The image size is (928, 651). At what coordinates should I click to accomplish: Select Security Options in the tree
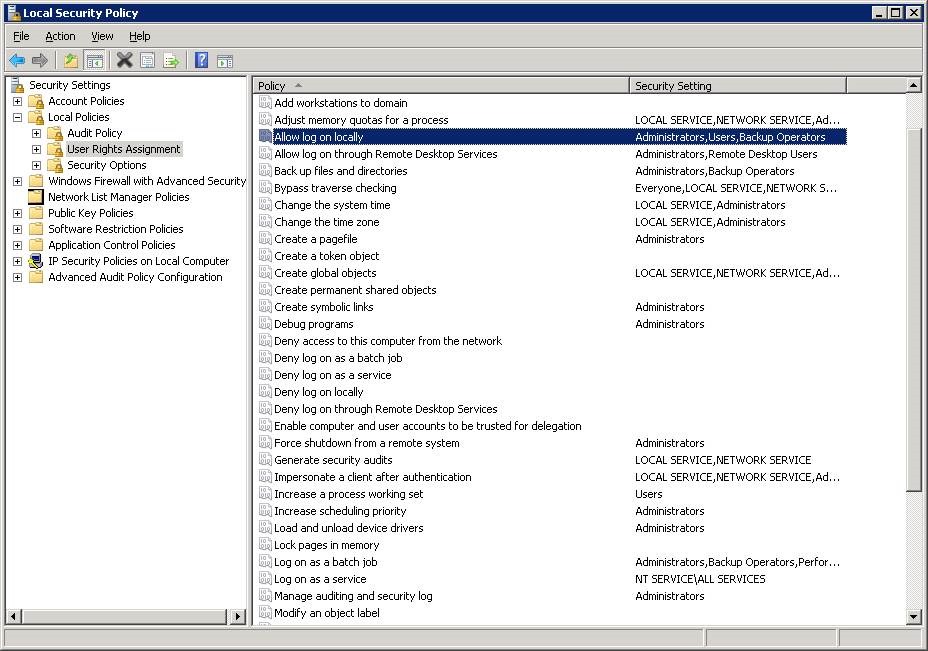click(106, 165)
